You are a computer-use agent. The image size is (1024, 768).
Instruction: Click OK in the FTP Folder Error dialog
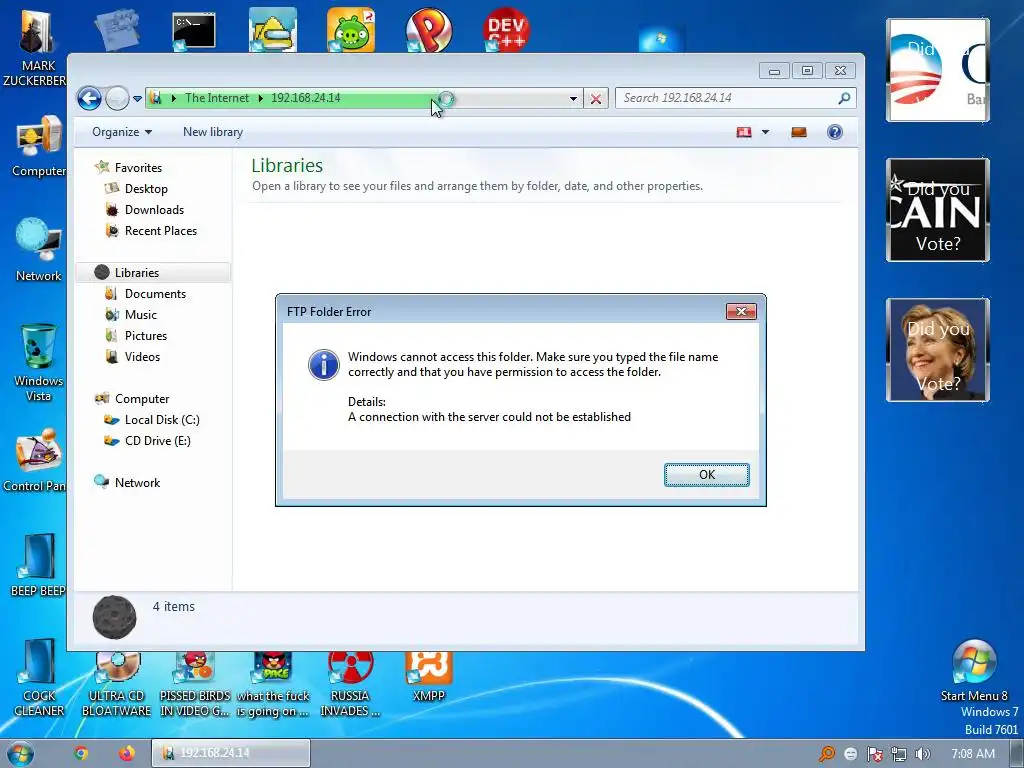tap(707, 475)
